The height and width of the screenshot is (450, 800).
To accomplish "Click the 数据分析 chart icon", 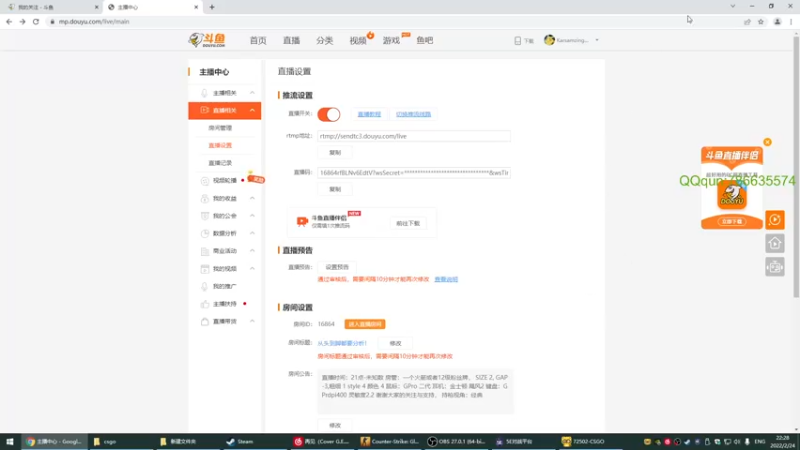I will coord(205,233).
